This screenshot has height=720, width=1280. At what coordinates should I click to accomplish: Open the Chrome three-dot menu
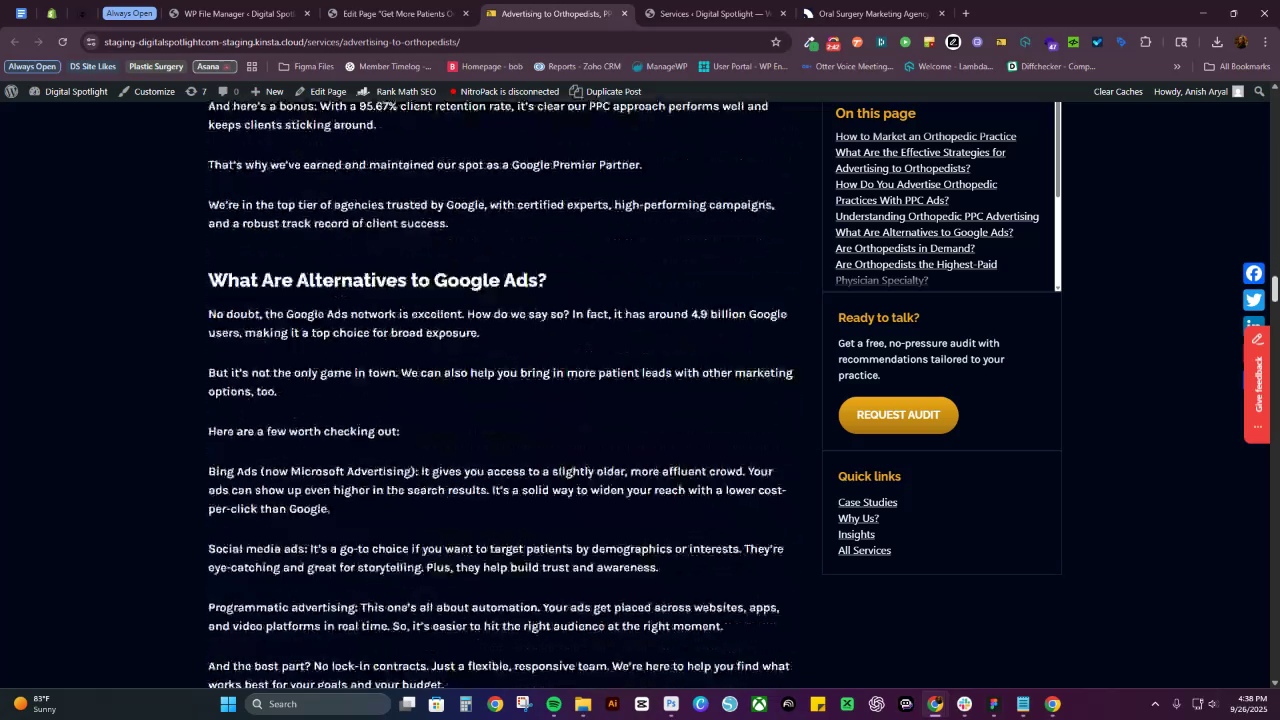pyautogui.click(x=1264, y=42)
